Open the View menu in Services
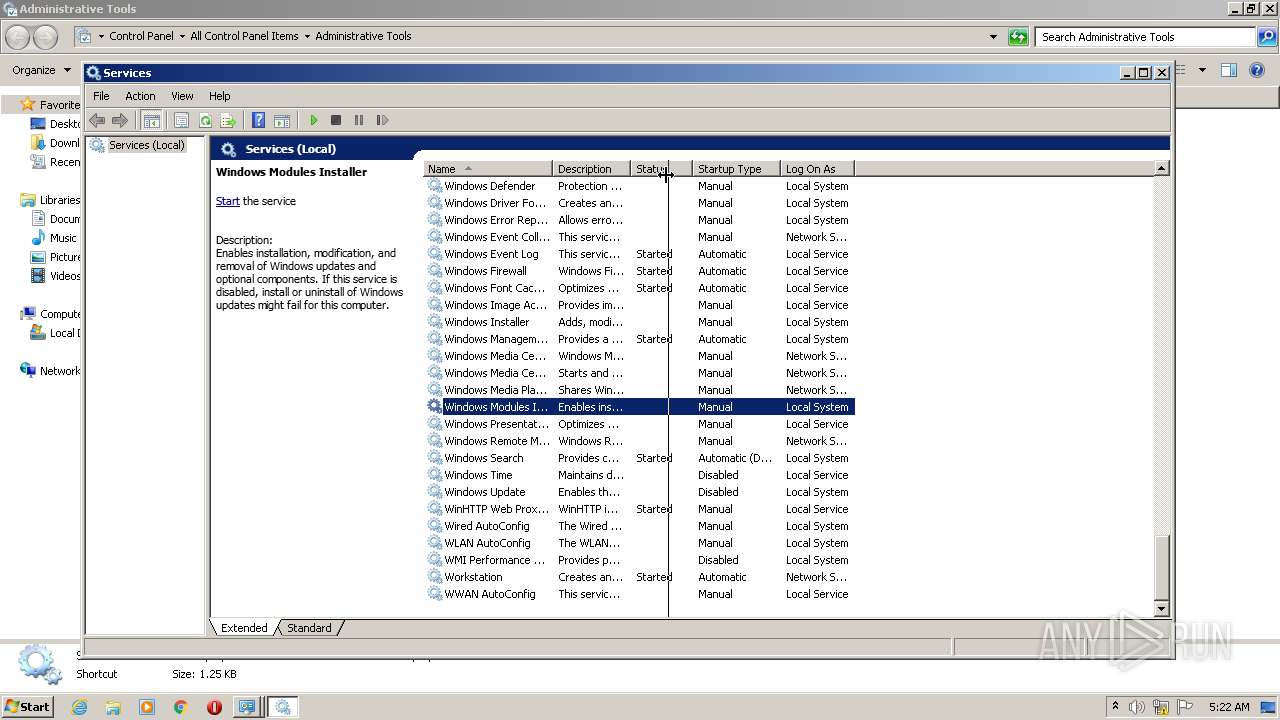Viewport: 1280px width, 720px height. (182, 96)
